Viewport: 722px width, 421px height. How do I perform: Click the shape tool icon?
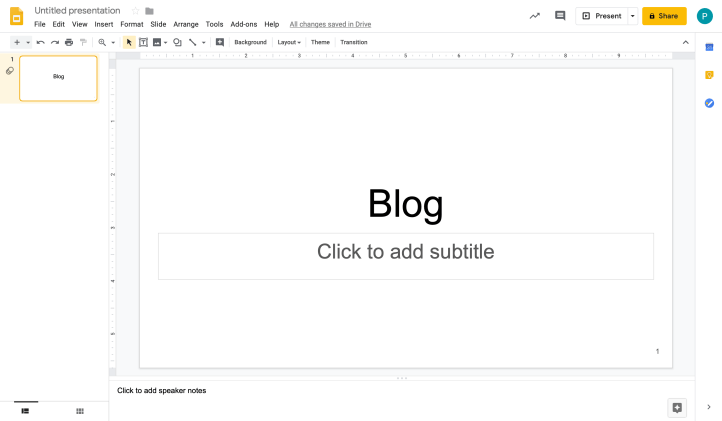177,42
